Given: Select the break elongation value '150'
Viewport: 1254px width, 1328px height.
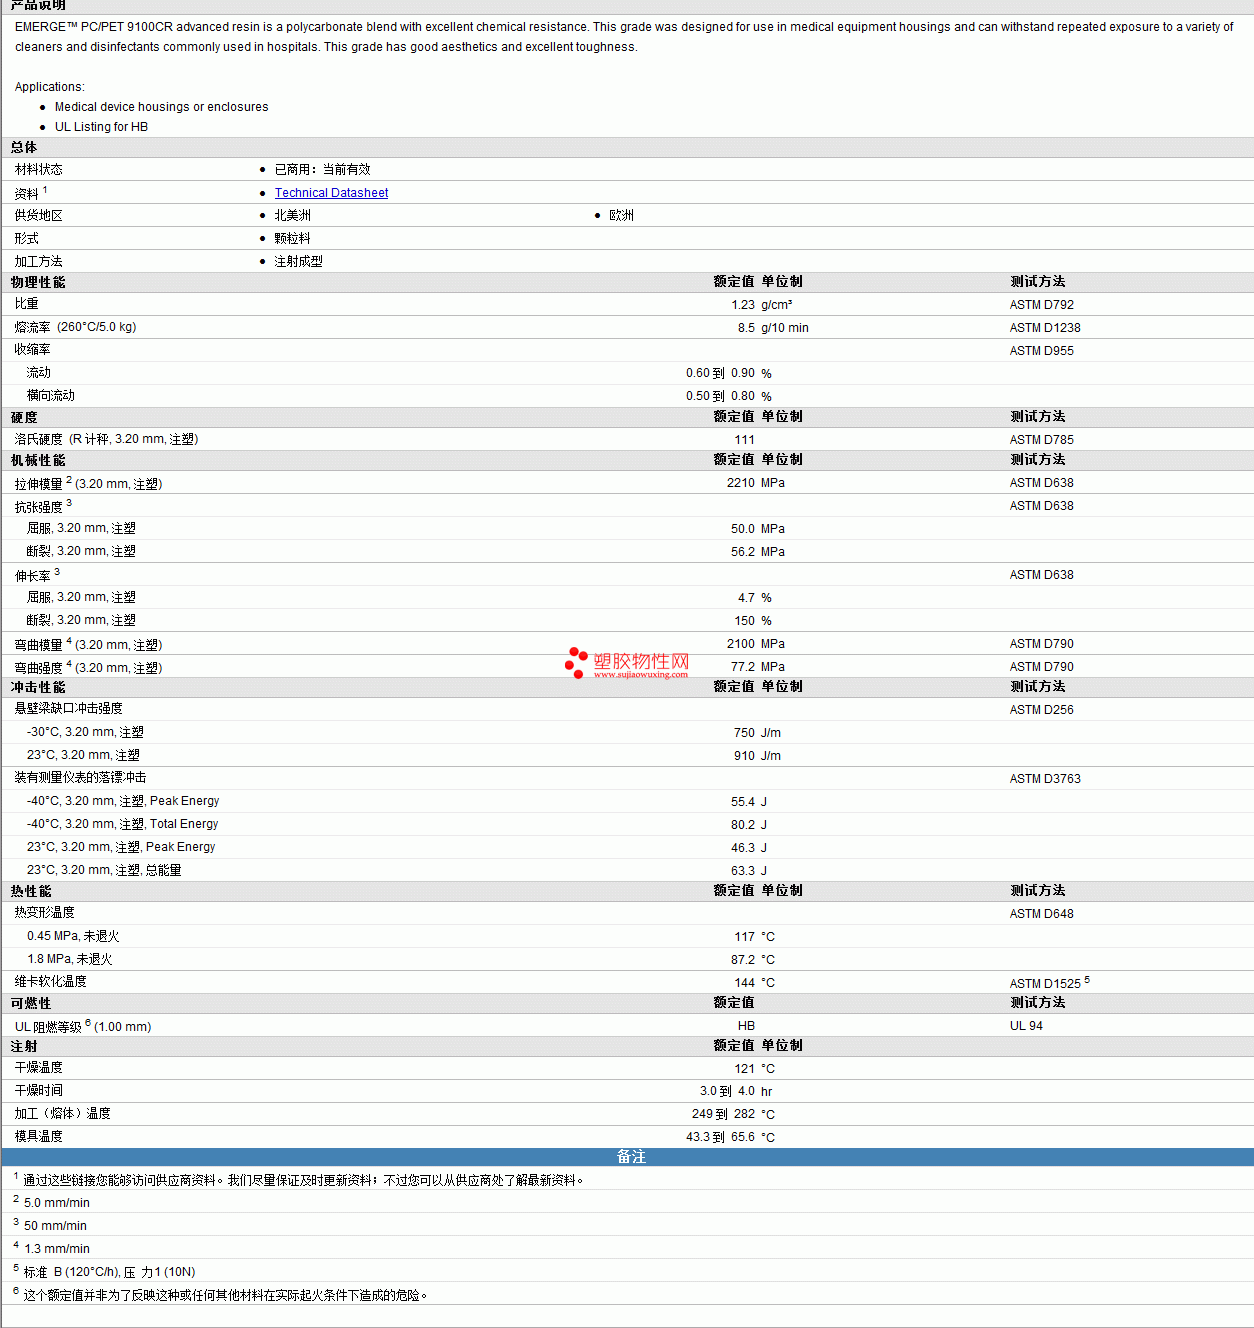Looking at the screenshot, I should coord(744,621).
